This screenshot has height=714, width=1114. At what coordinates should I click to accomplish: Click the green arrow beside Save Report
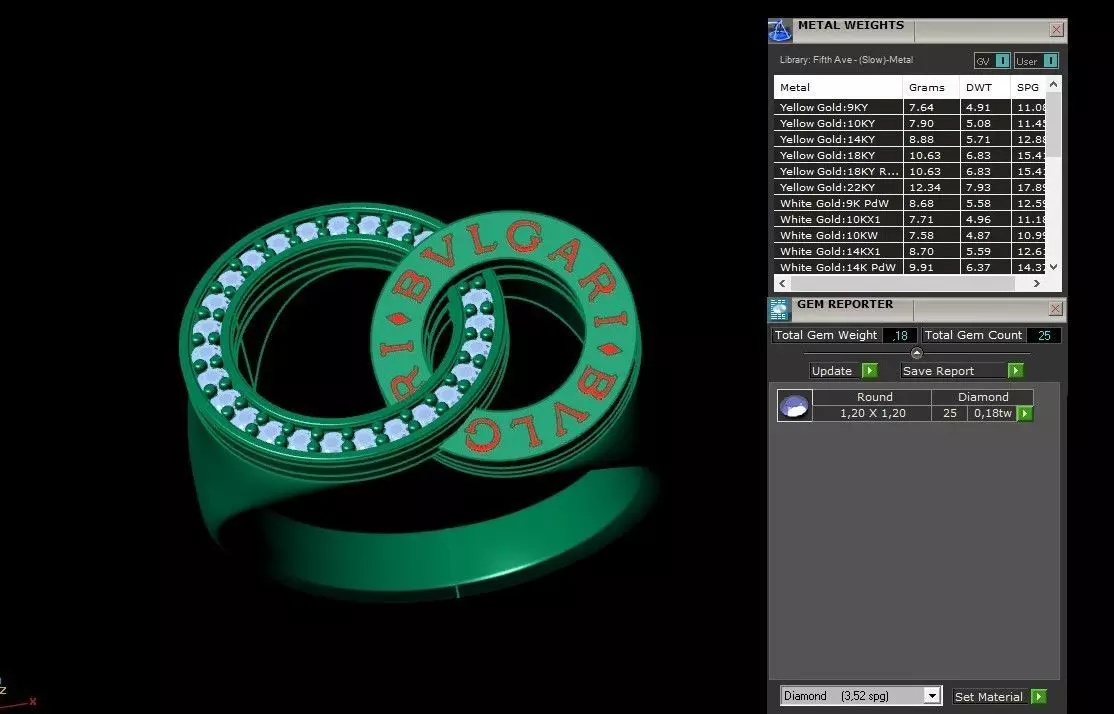click(x=1016, y=371)
